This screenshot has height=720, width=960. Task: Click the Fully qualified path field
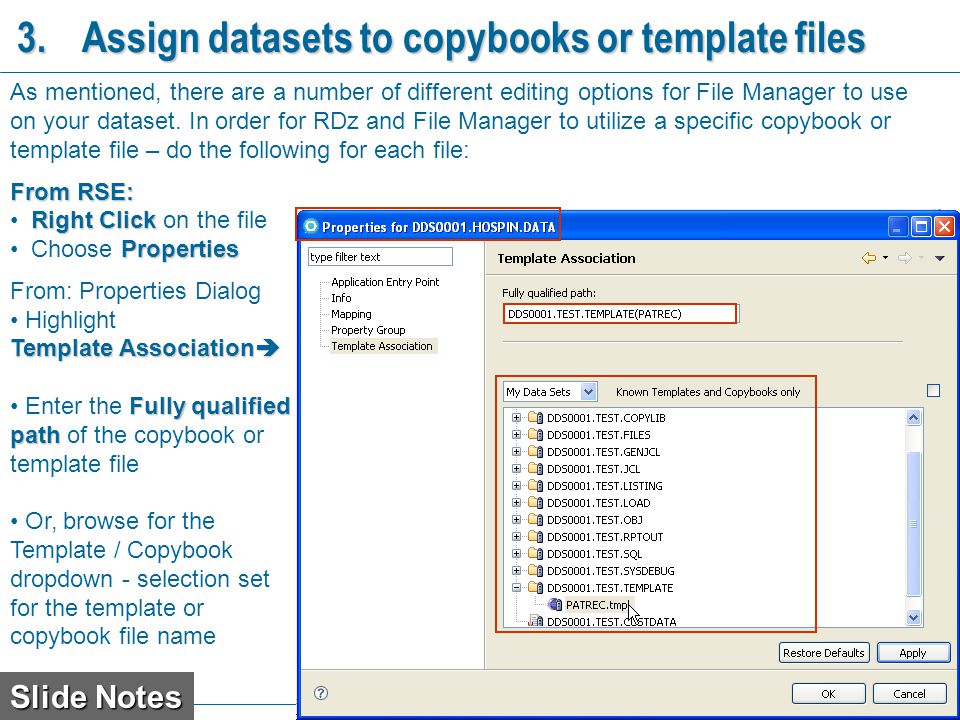(x=620, y=314)
